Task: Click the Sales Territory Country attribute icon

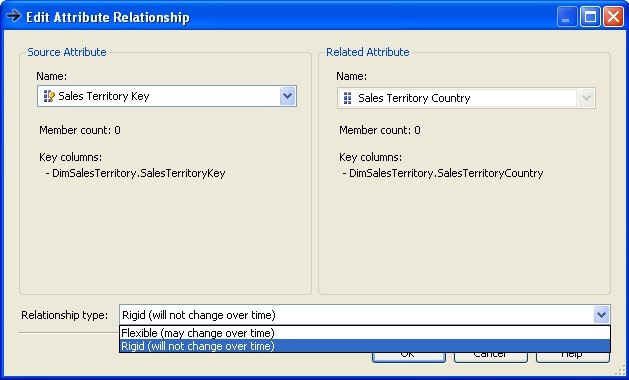Action: click(x=348, y=98)
